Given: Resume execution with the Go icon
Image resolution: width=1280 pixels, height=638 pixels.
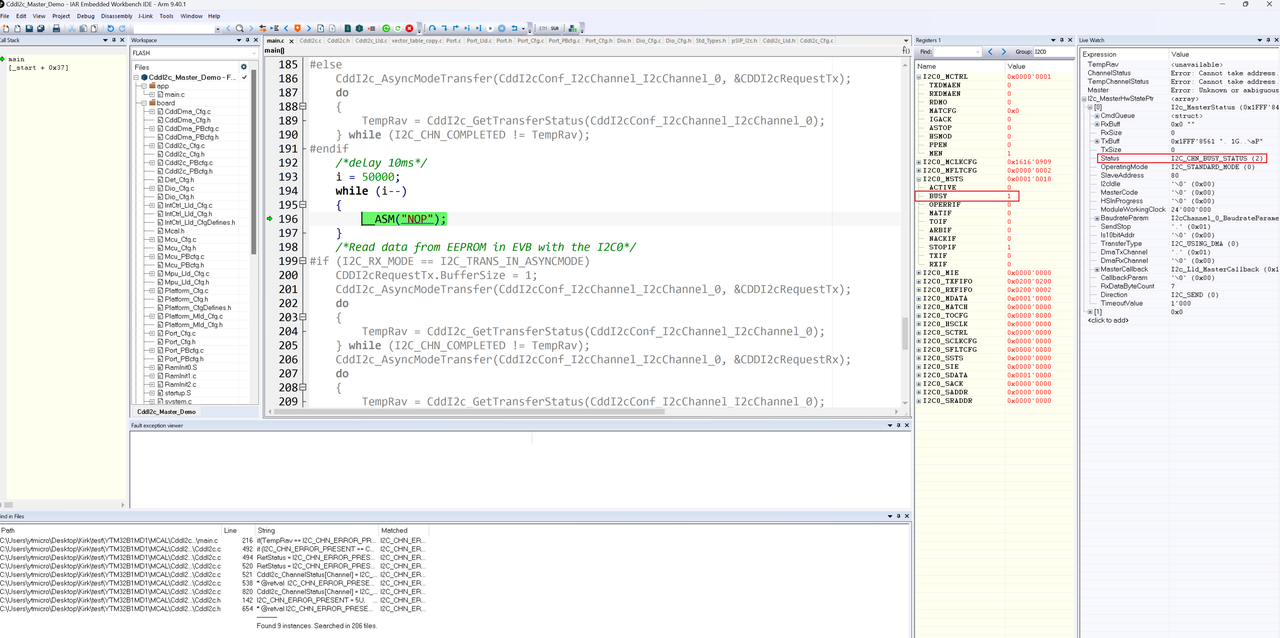Looking at the screenshot, I should 490,28.
